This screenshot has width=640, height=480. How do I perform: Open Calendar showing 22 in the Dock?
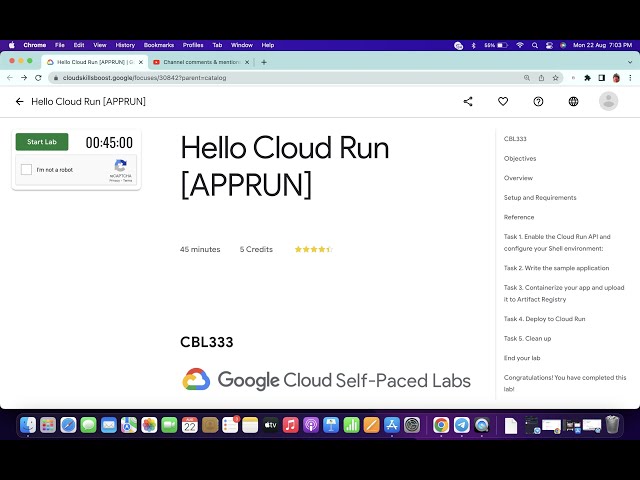tap(190, 425)
